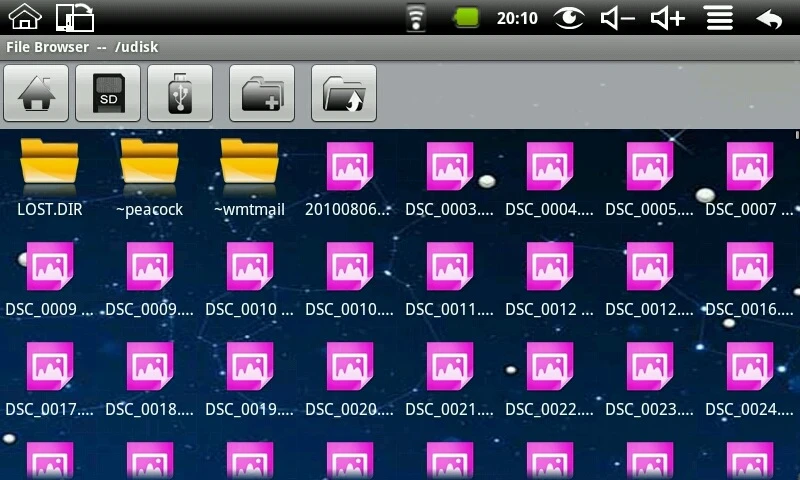Click the File Browser /udisk path title

point(82,47)
